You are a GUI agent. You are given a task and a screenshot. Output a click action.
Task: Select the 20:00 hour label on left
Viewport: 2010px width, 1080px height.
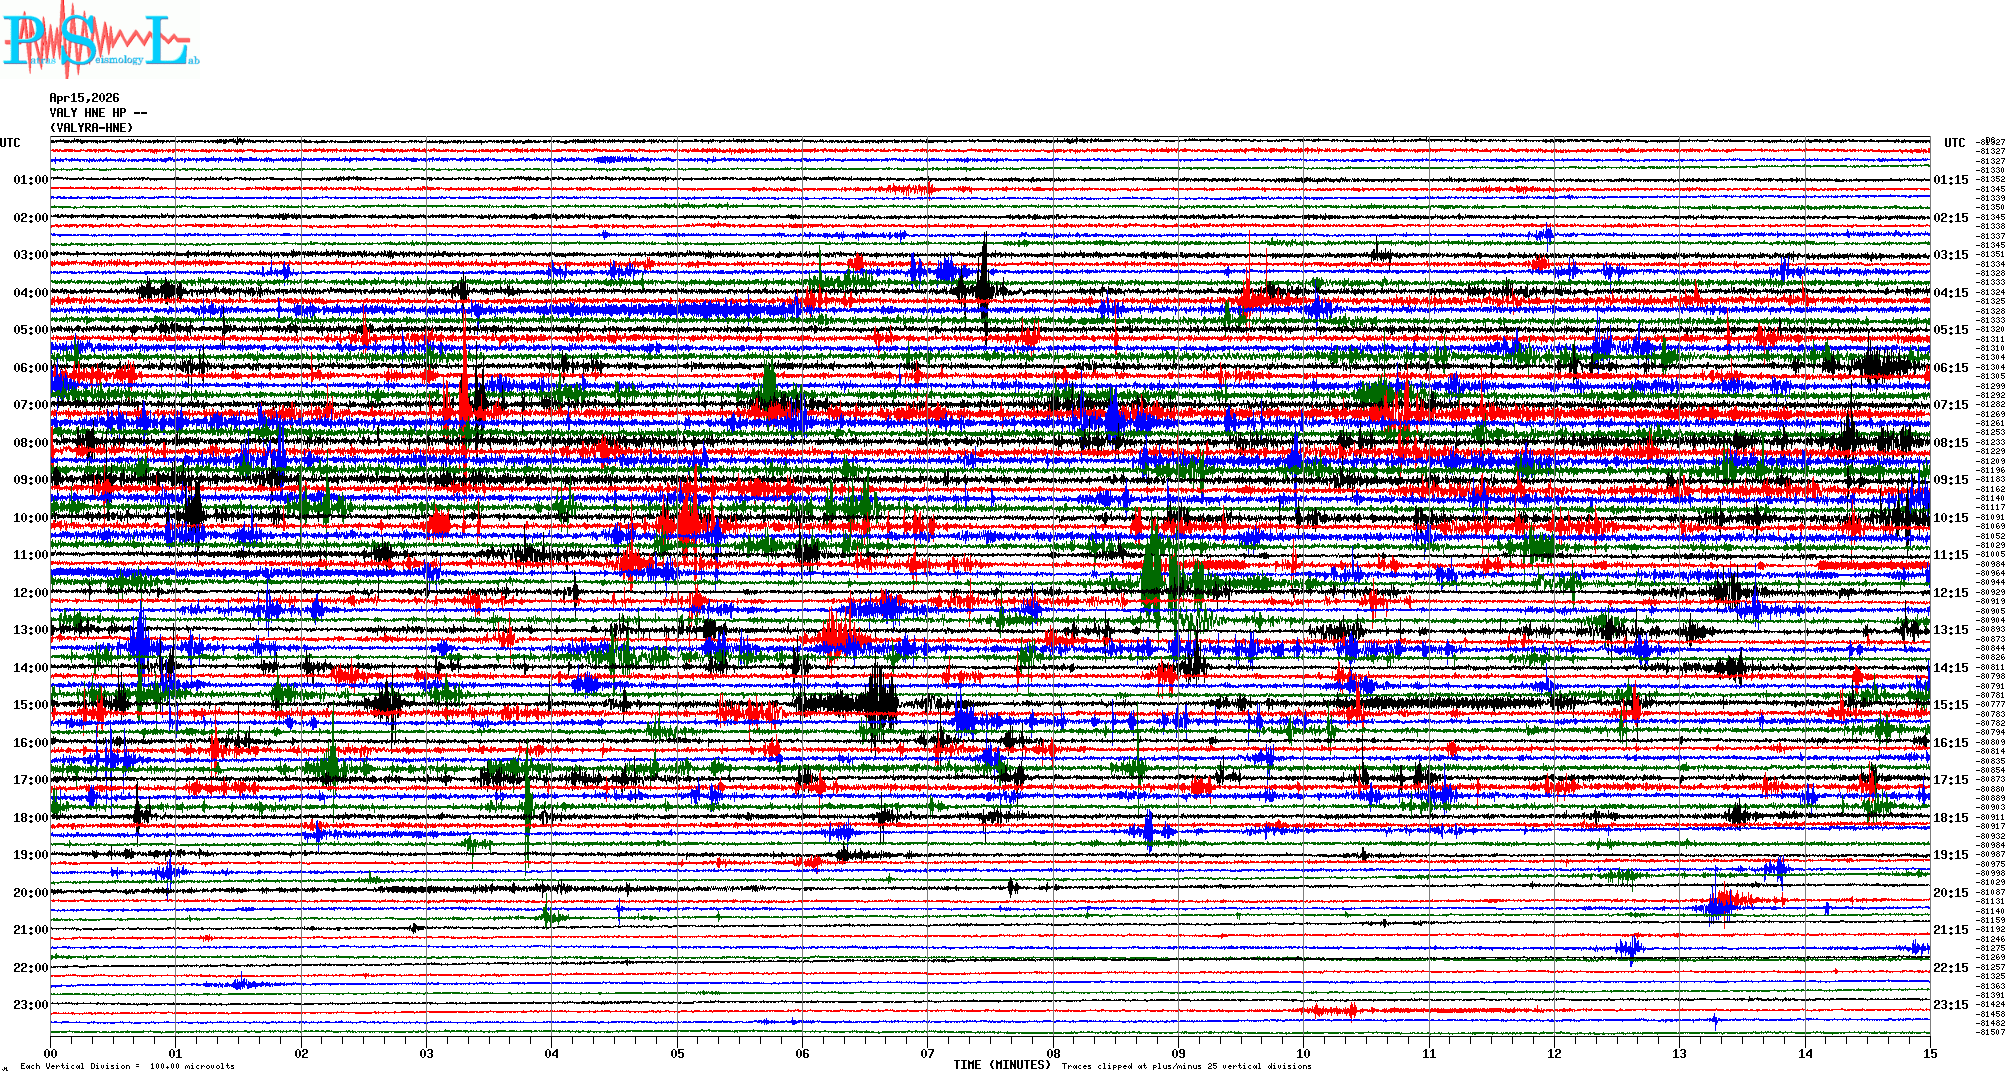pyautogui.click(x=30, y=893)
